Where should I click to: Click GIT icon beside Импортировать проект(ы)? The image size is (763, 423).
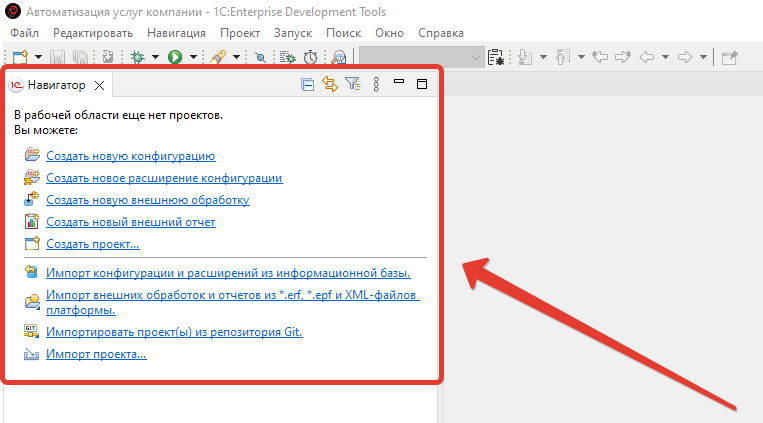[32, 331]
